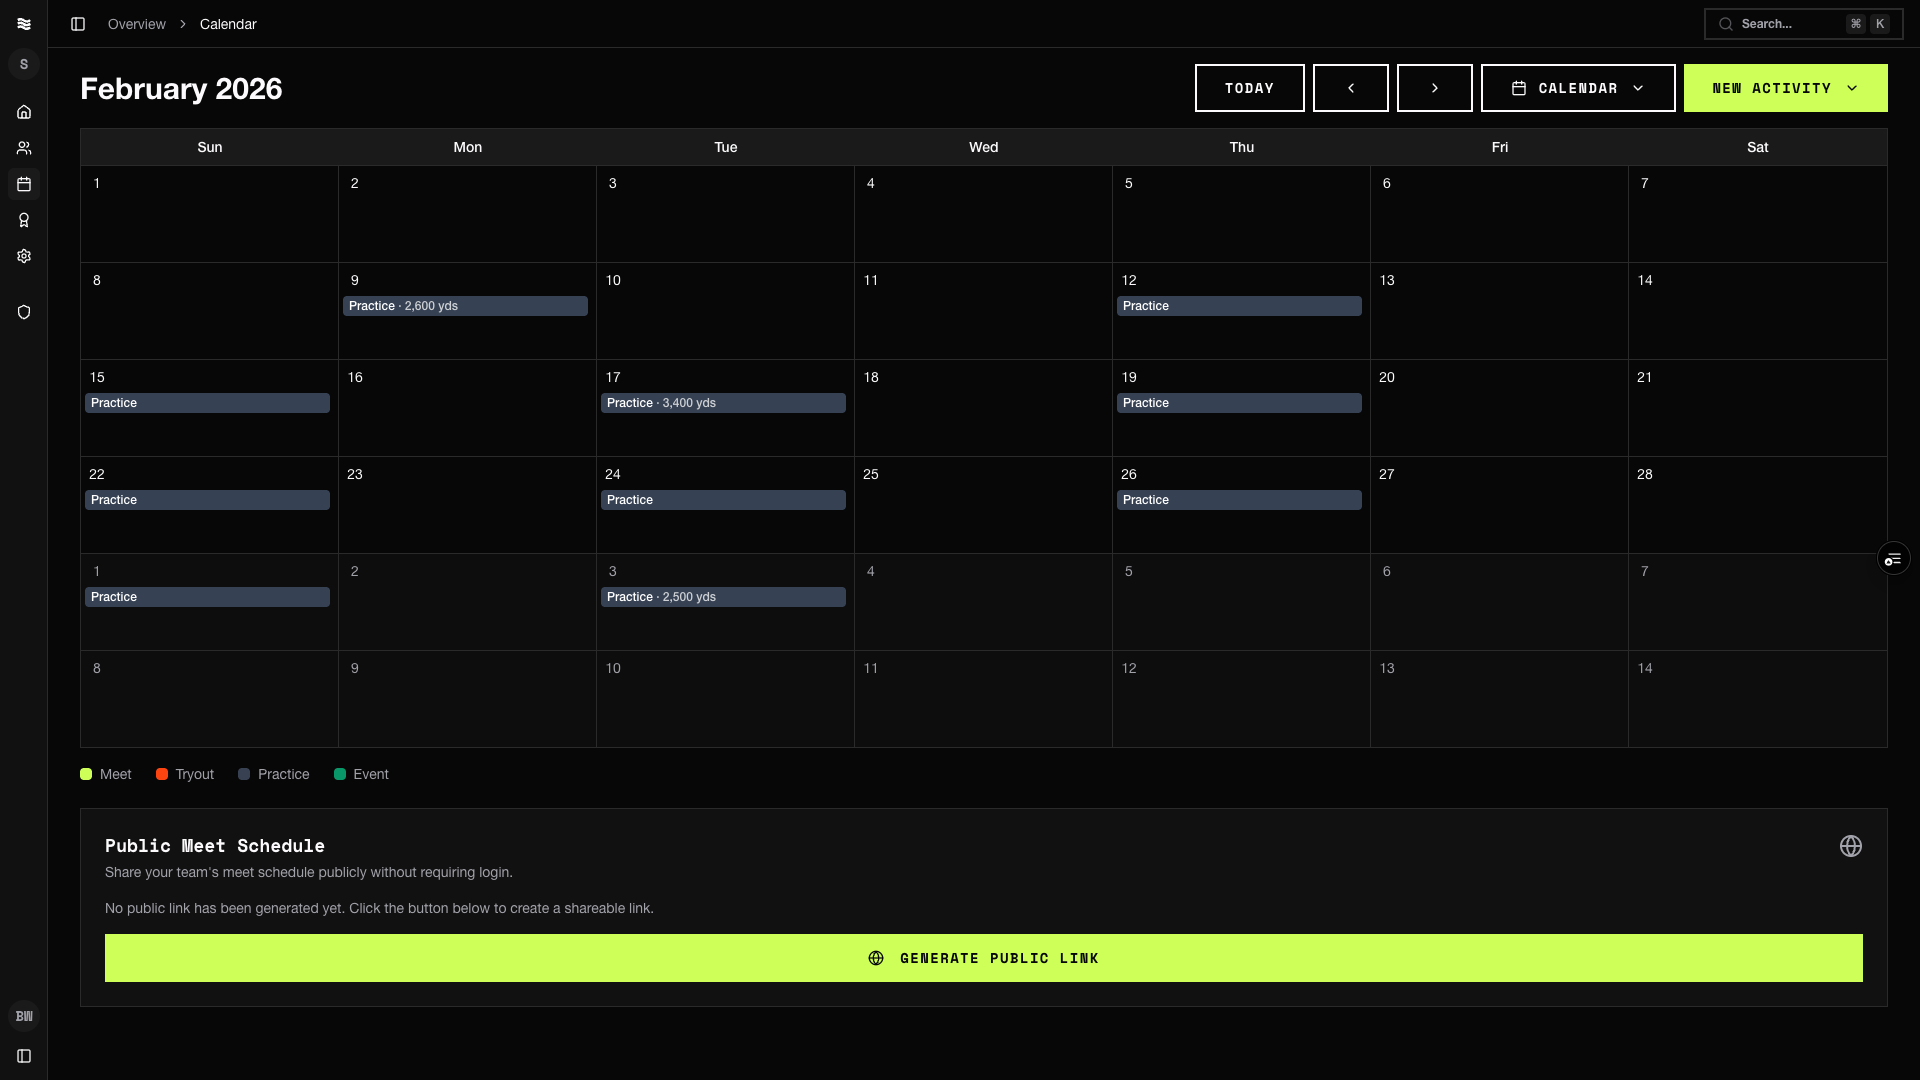This screenshot has width=1920, height=1080.
Task: Go to Home via sidebar house icon
Action: point(24,112)
